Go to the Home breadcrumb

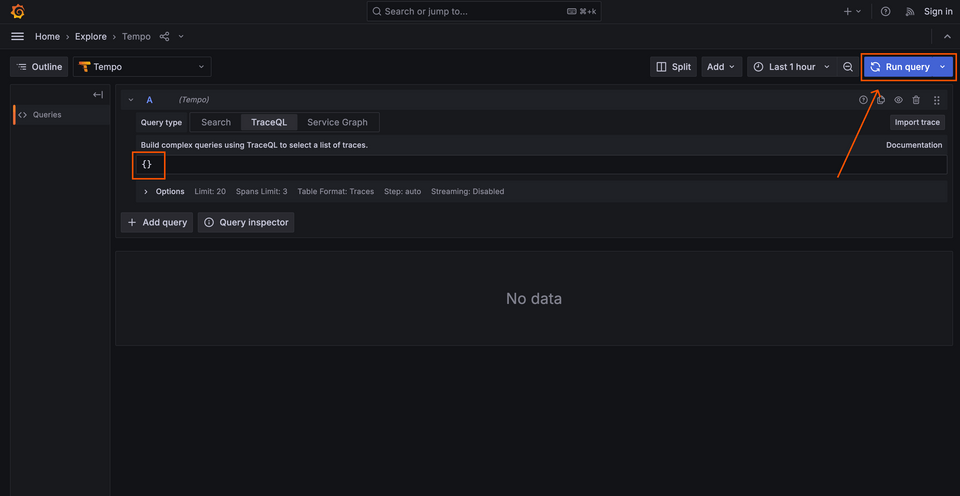click(47, 37)
